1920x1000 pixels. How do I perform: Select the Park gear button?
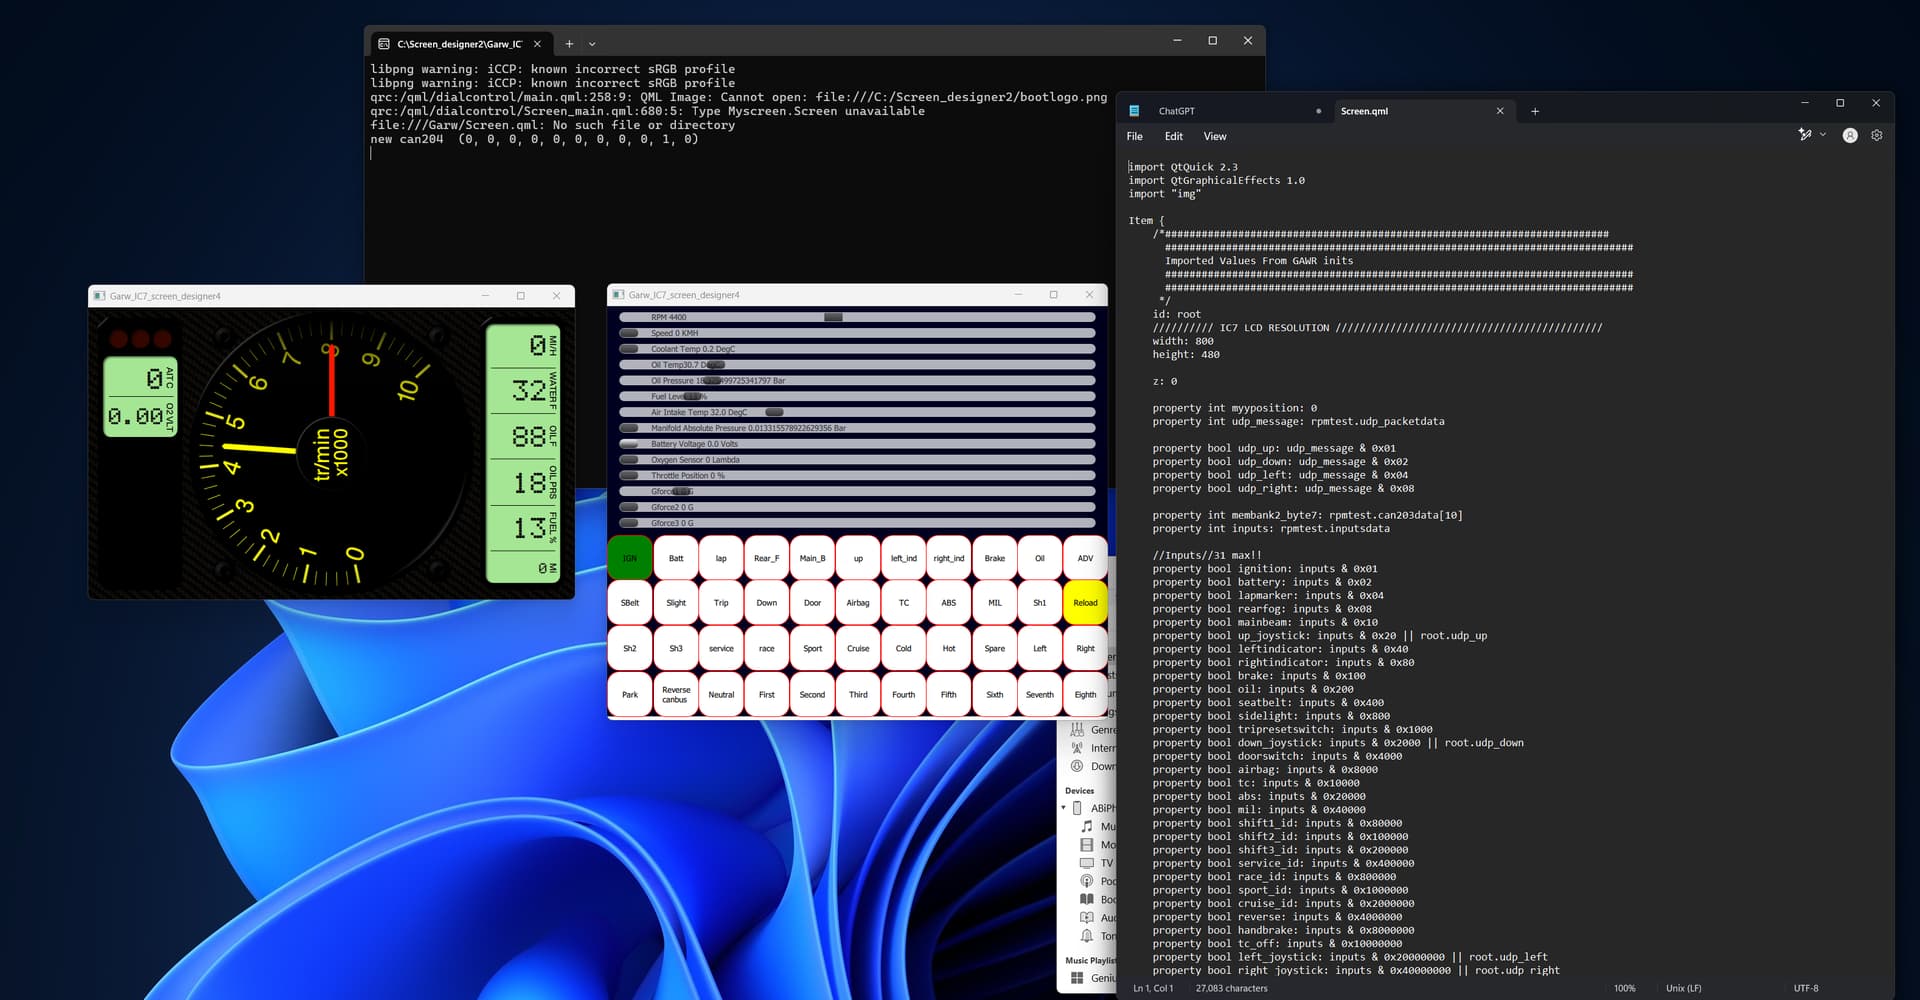[630, 694]
